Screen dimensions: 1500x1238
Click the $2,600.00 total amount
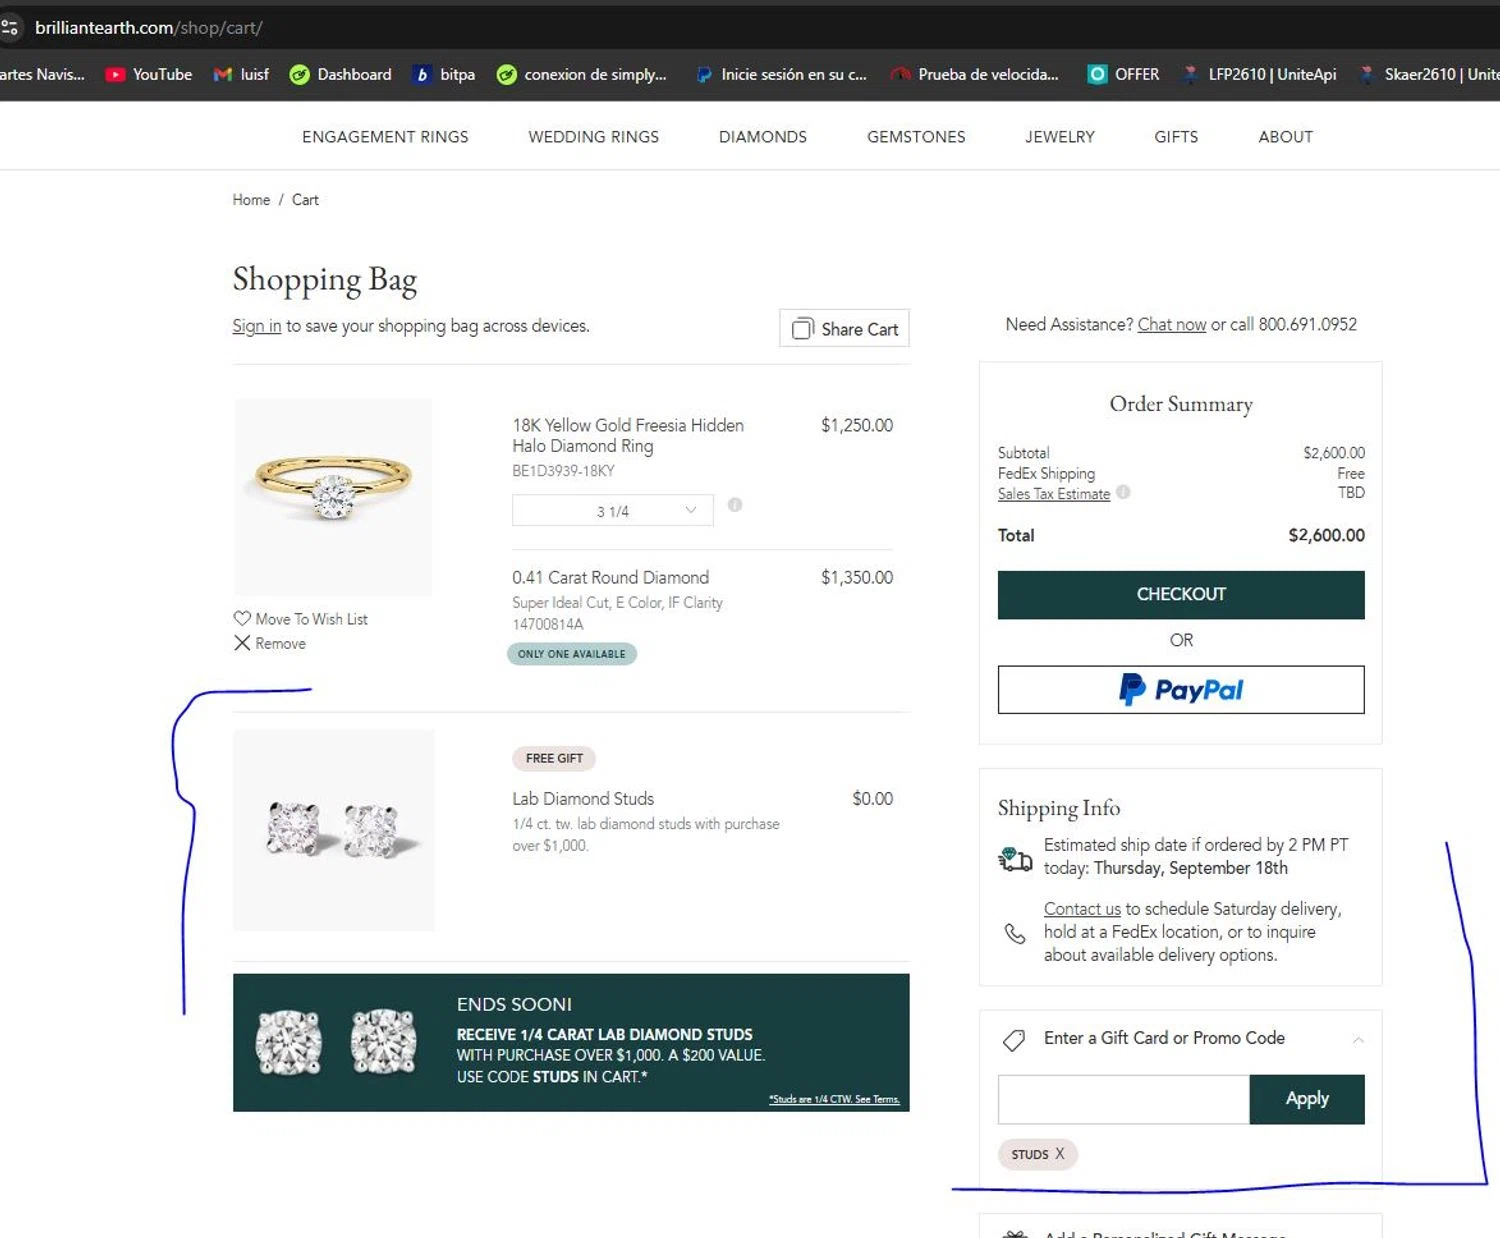pyautogui.click(x=1326, y=535)
